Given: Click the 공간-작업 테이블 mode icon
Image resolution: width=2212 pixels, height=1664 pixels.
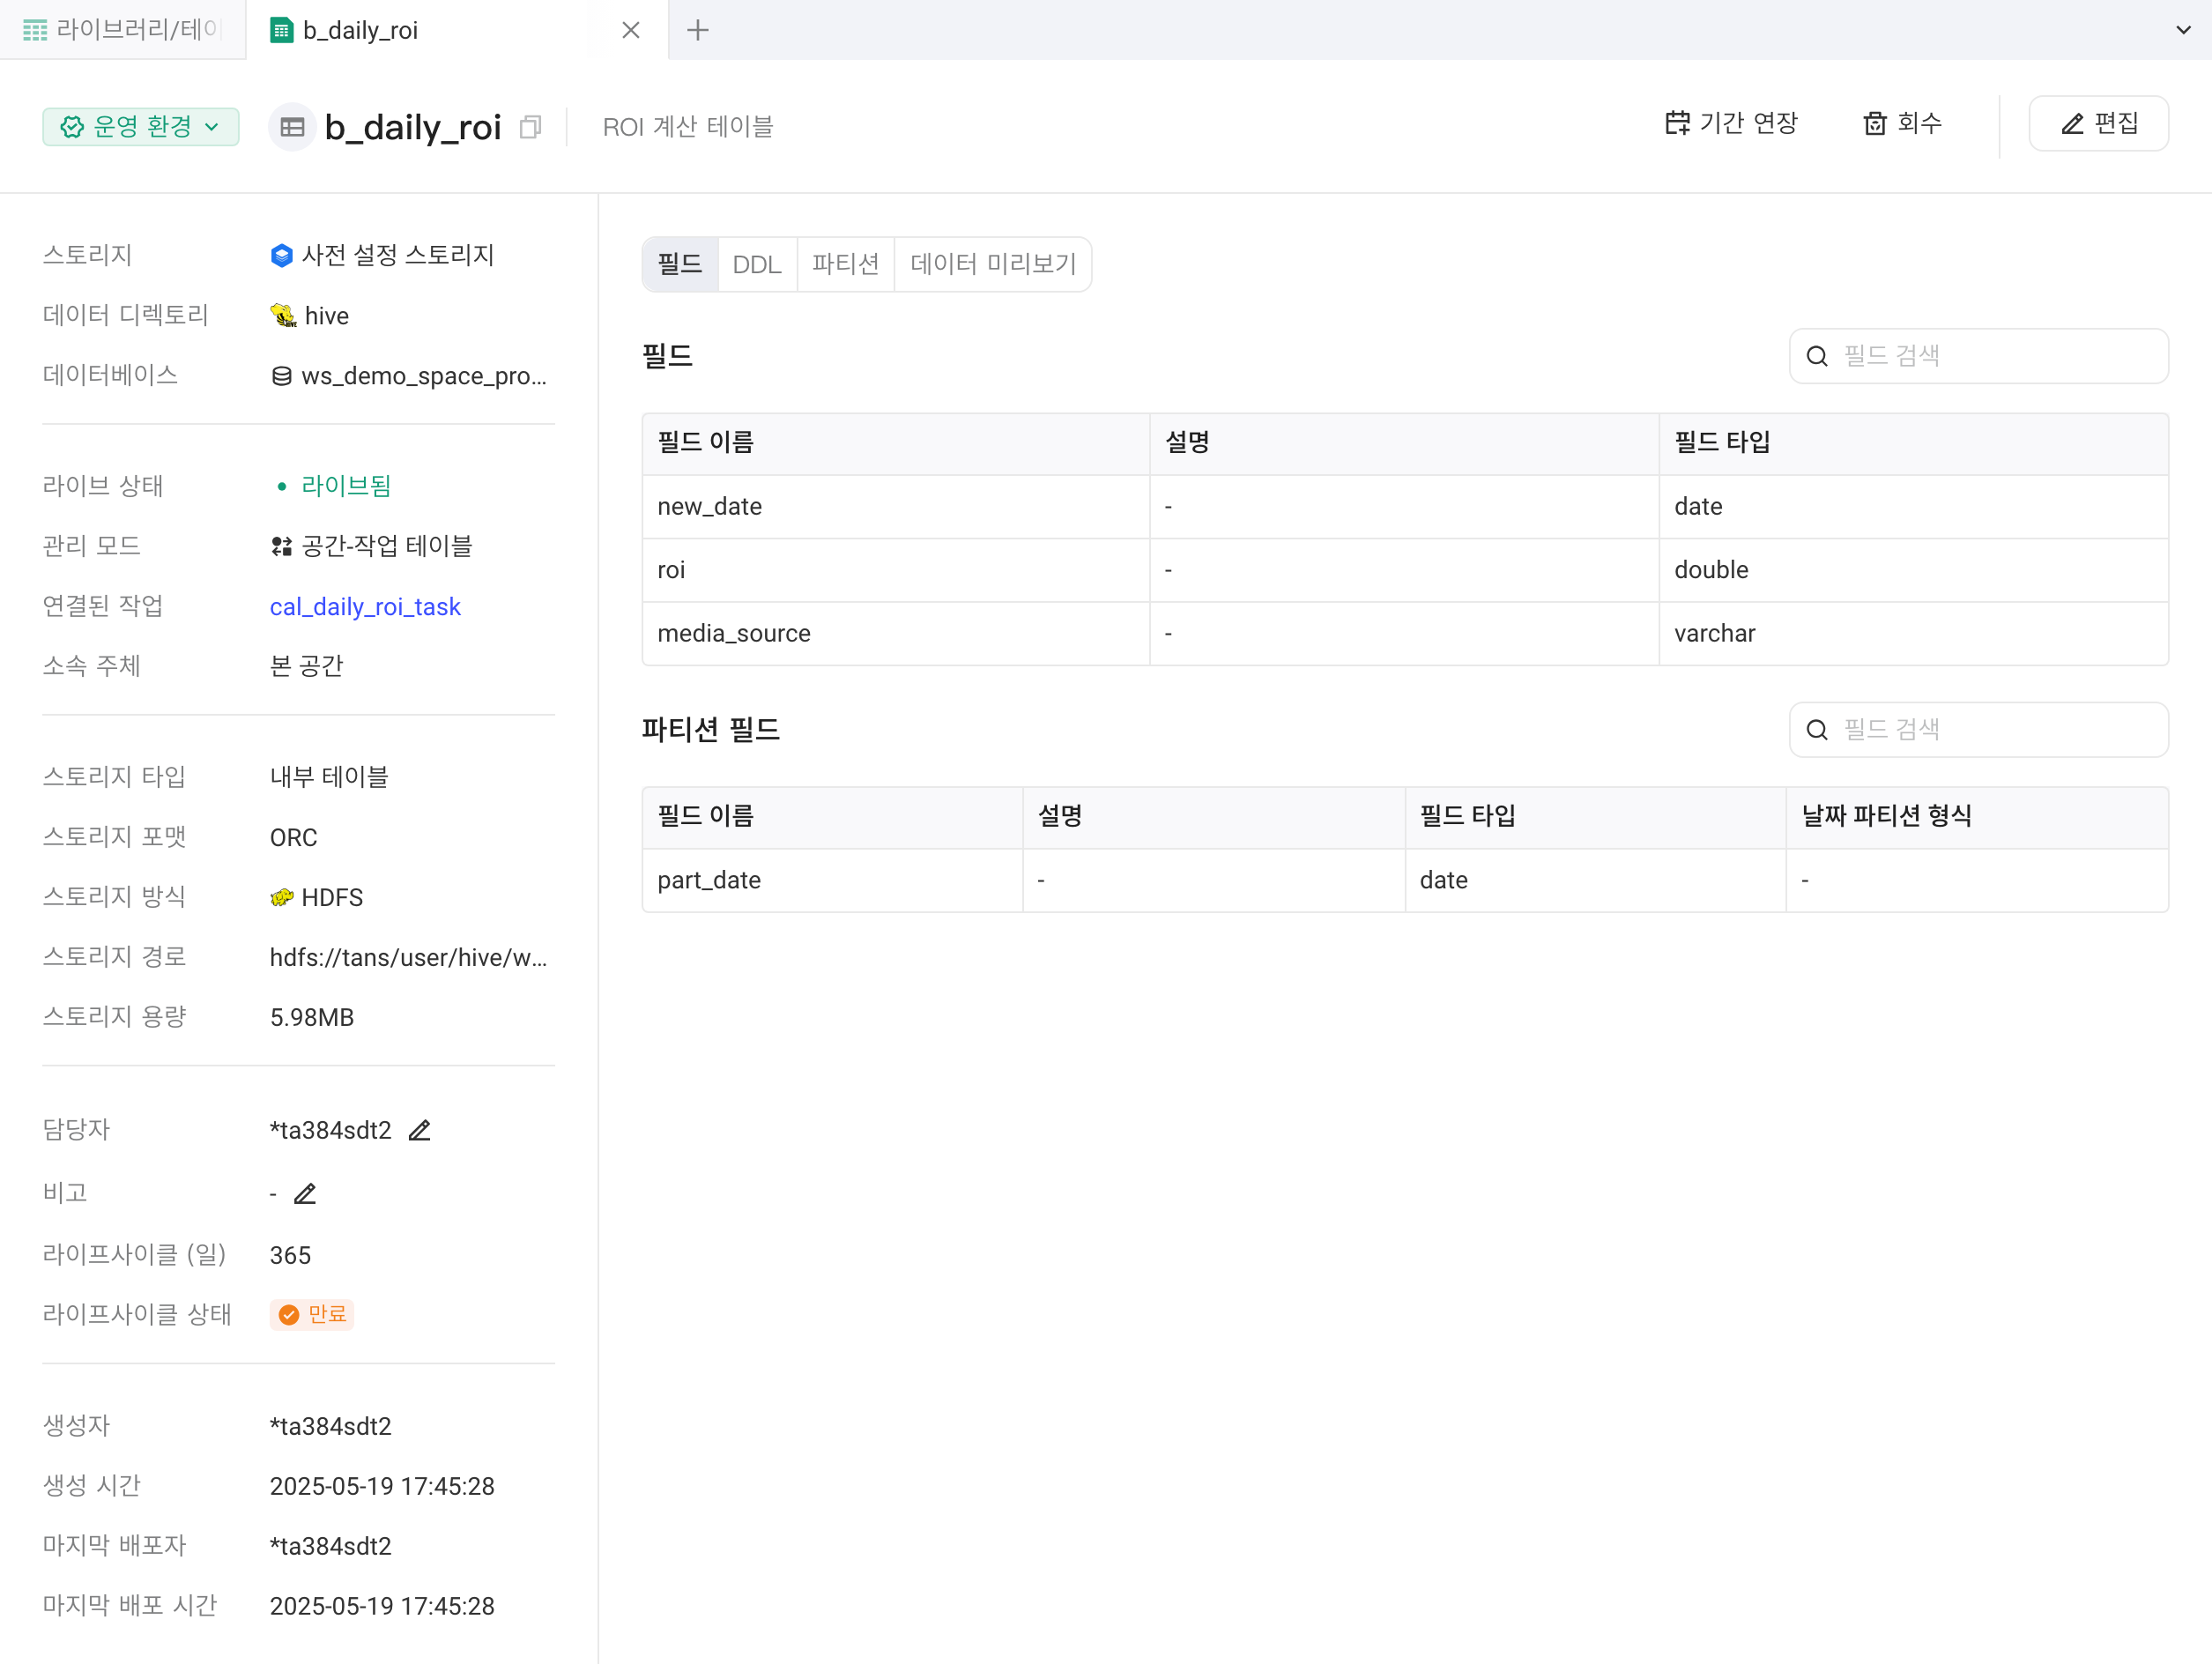Looking at the screenshot, I should pos(282,546).
